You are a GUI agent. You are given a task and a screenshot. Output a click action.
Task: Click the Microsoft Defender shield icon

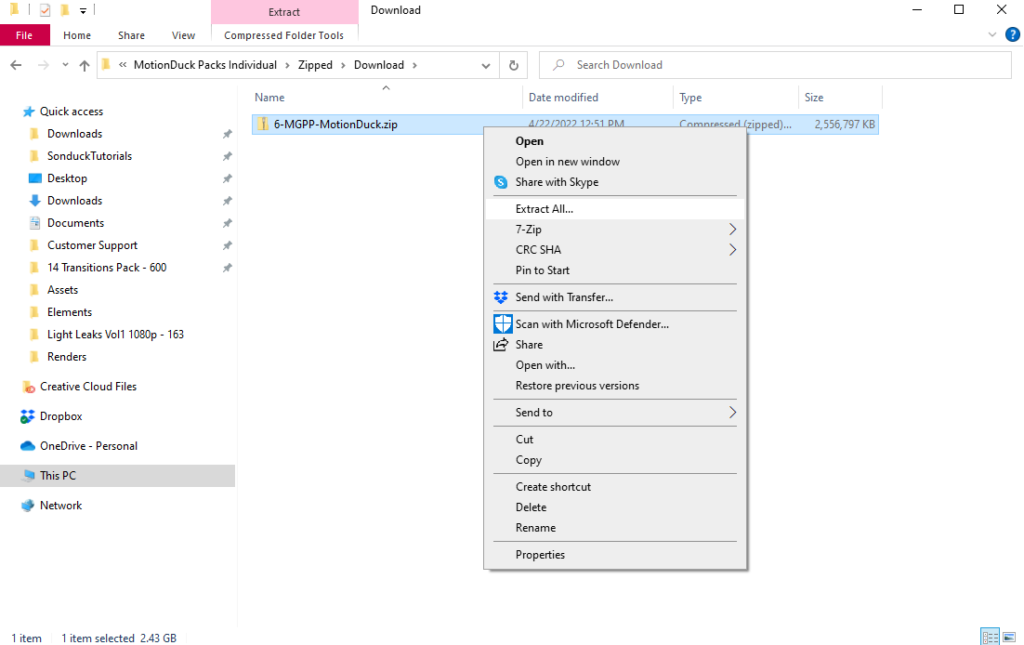click(502, 324)
